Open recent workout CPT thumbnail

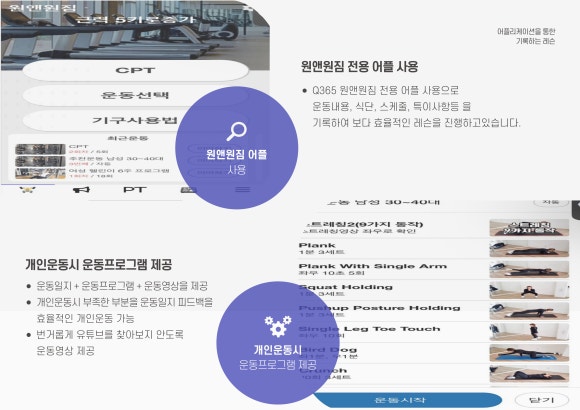(x=40, y=149)
